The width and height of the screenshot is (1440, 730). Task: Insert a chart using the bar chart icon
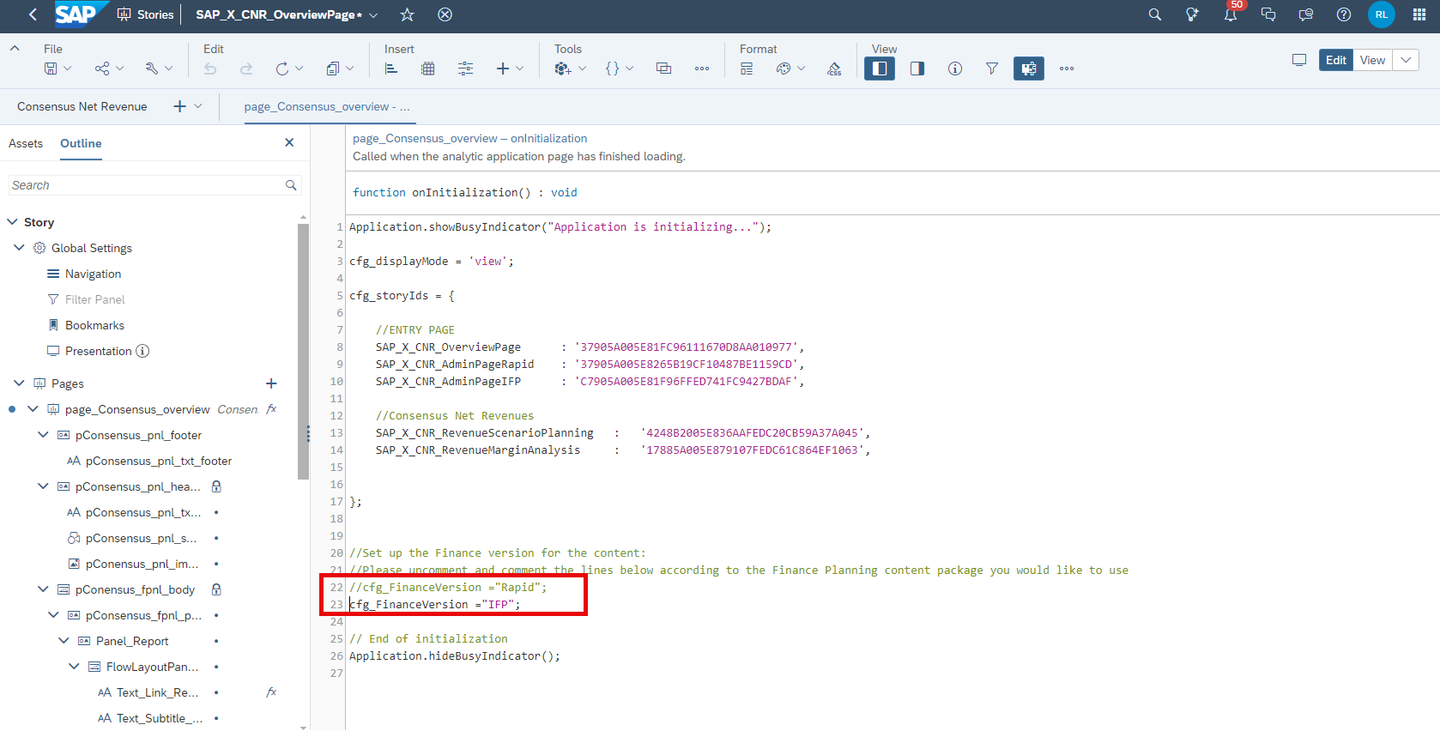coord(391,68)
